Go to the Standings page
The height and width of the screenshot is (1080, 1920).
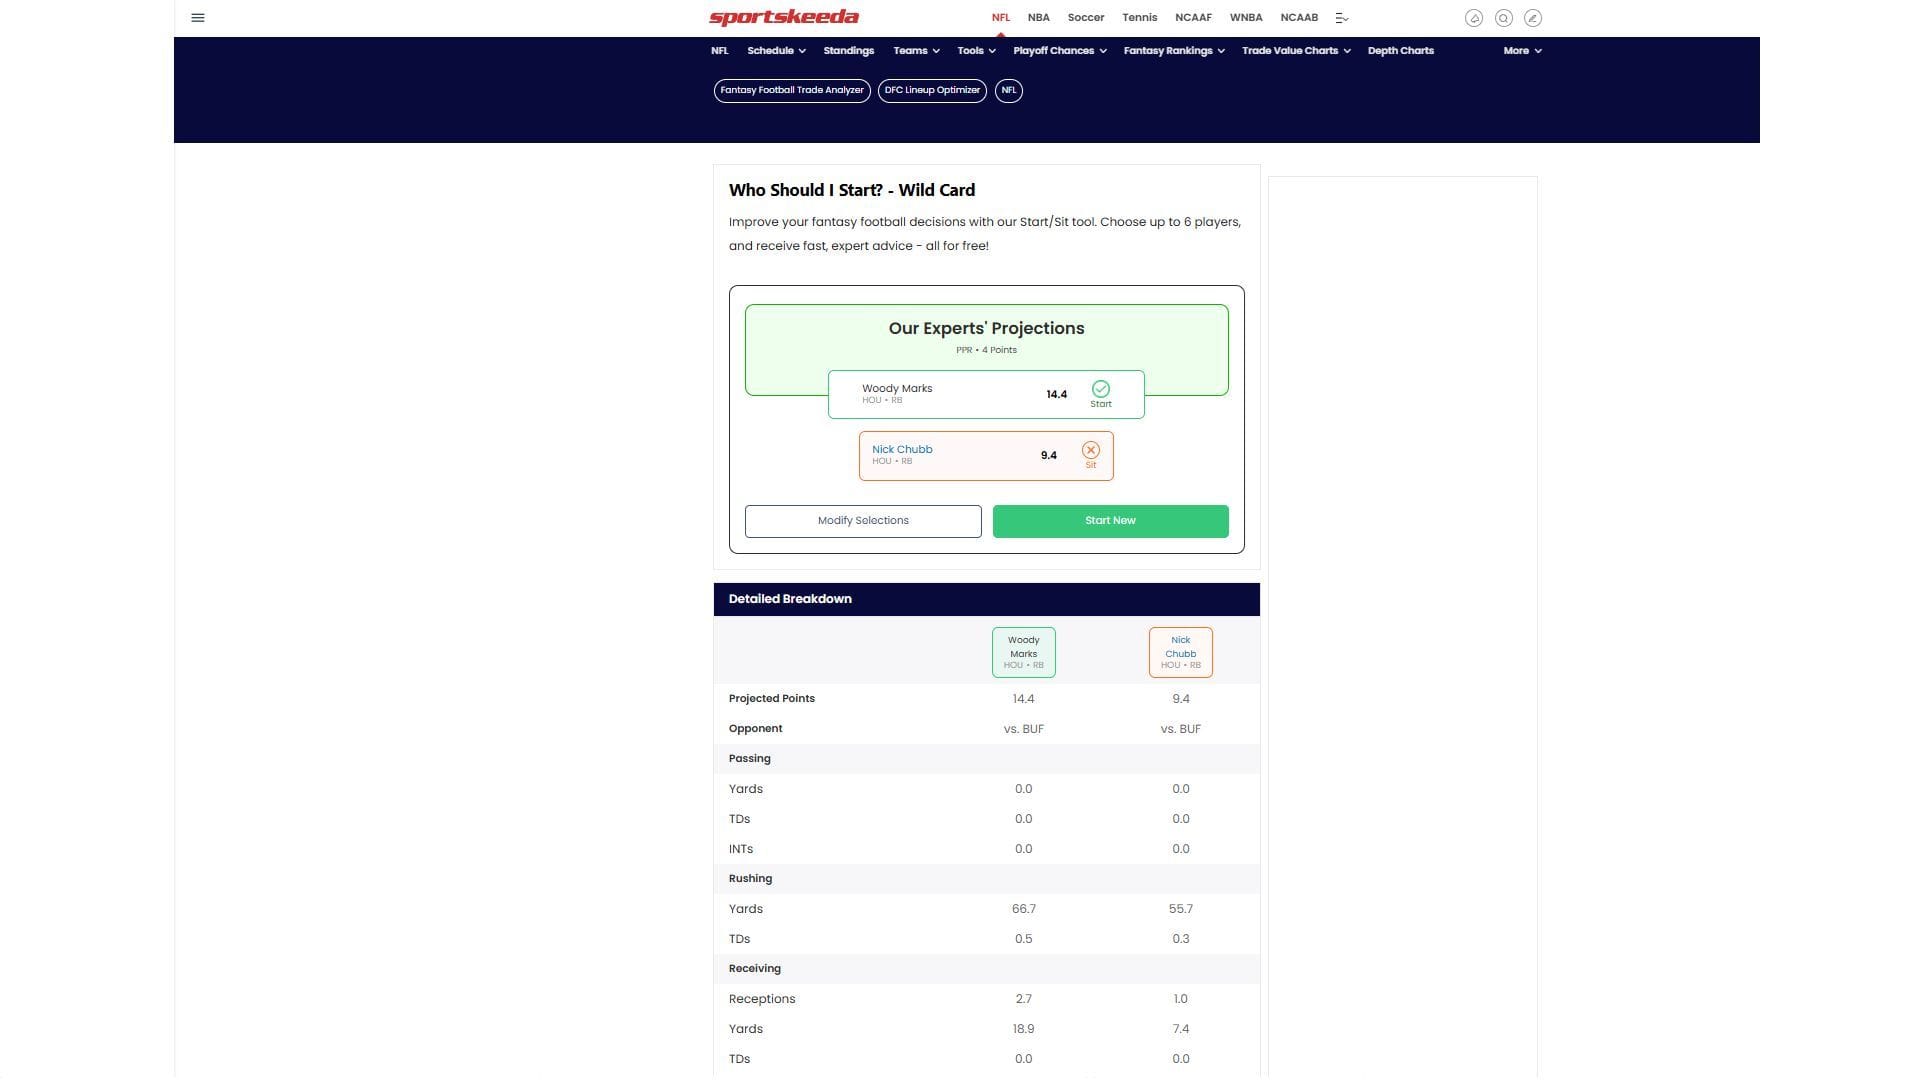click(x=848, y=51)
